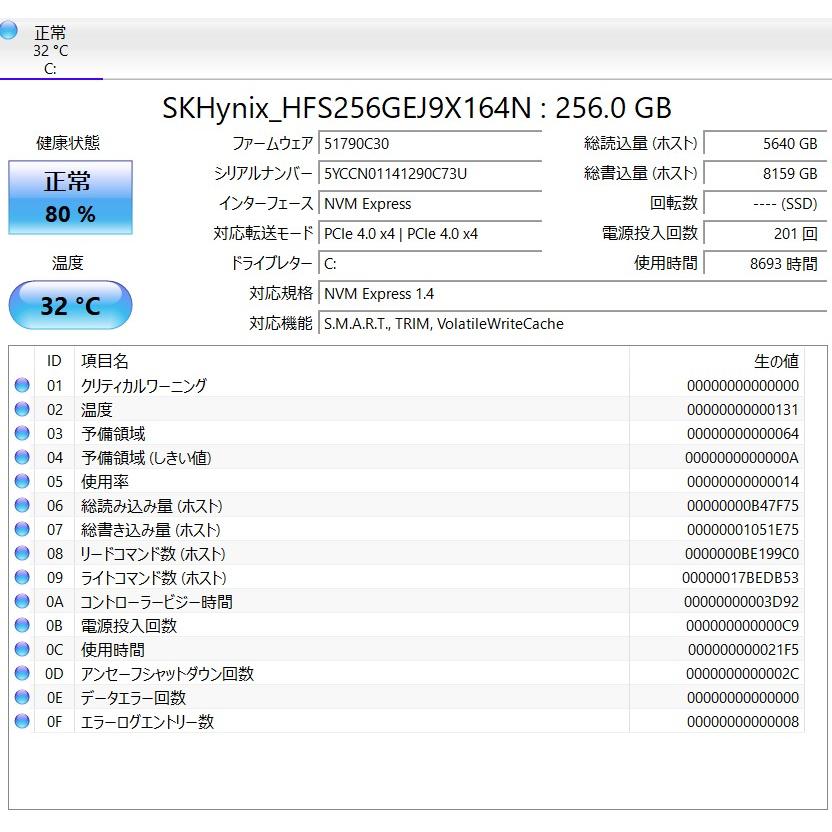Click the total host reads value 5640 GB
Viewport: 832px width, 832px height.
765,143
